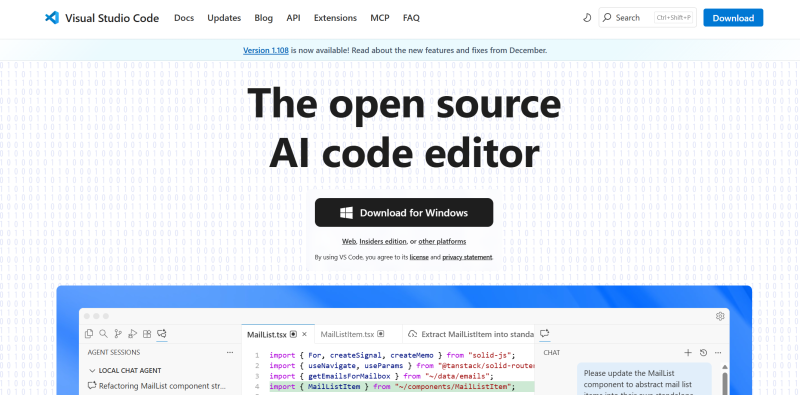800x395 pixels.
Task: Click Visual Studio Code title text
Action: coord(112,18)
